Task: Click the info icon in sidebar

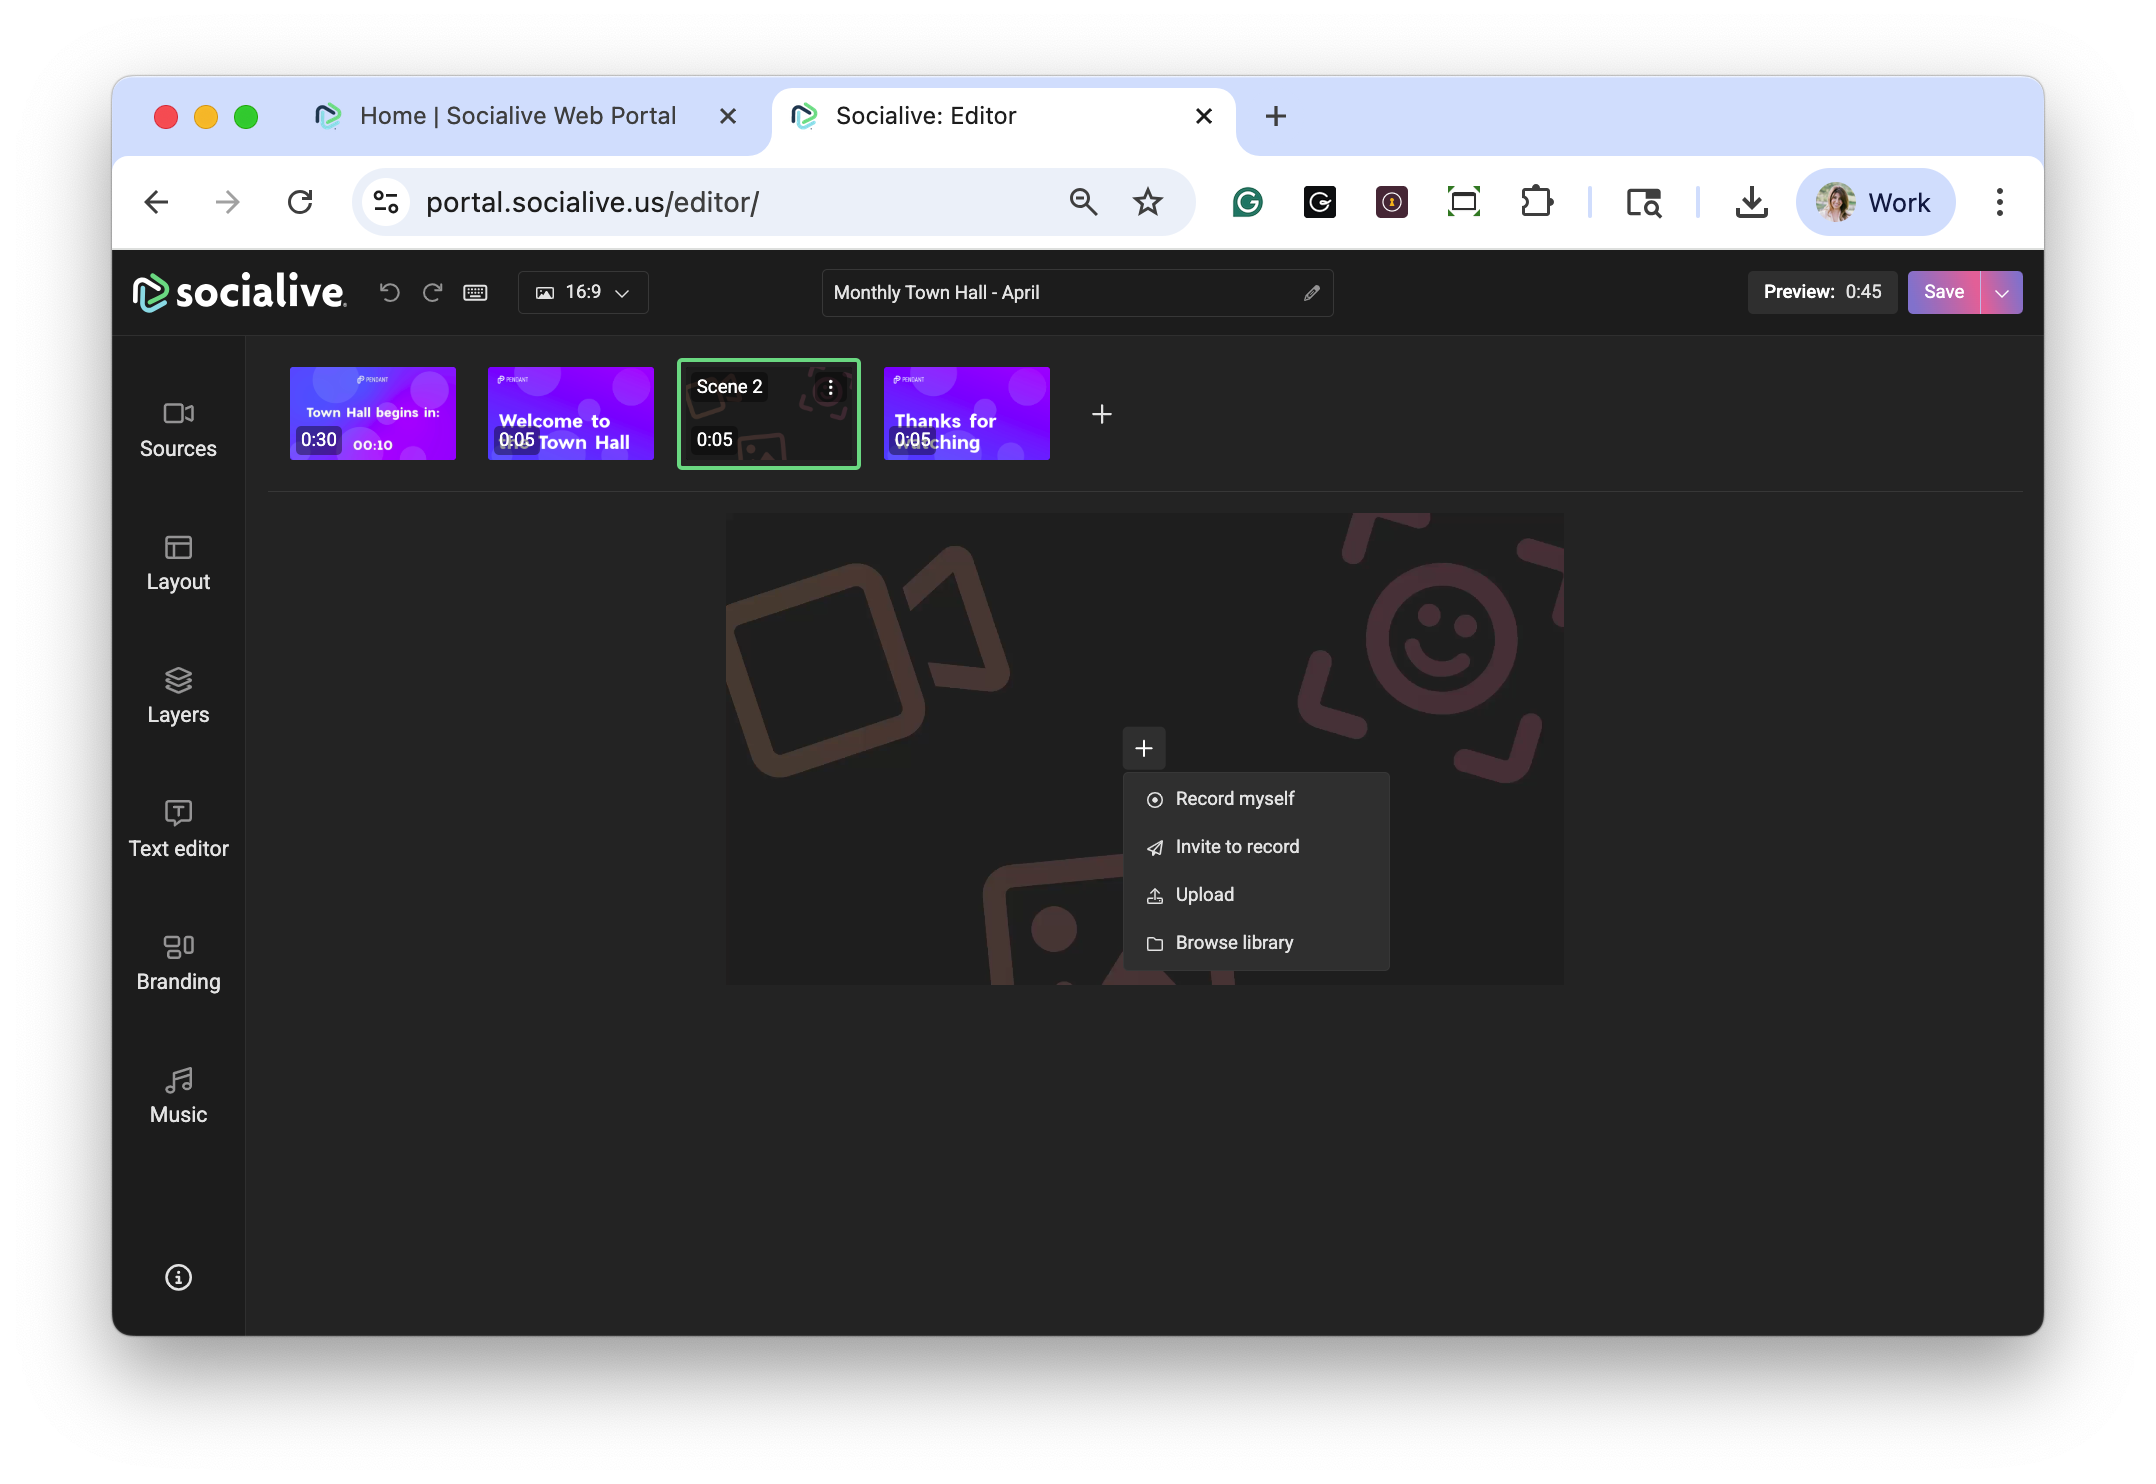Action: [178, 1277]
